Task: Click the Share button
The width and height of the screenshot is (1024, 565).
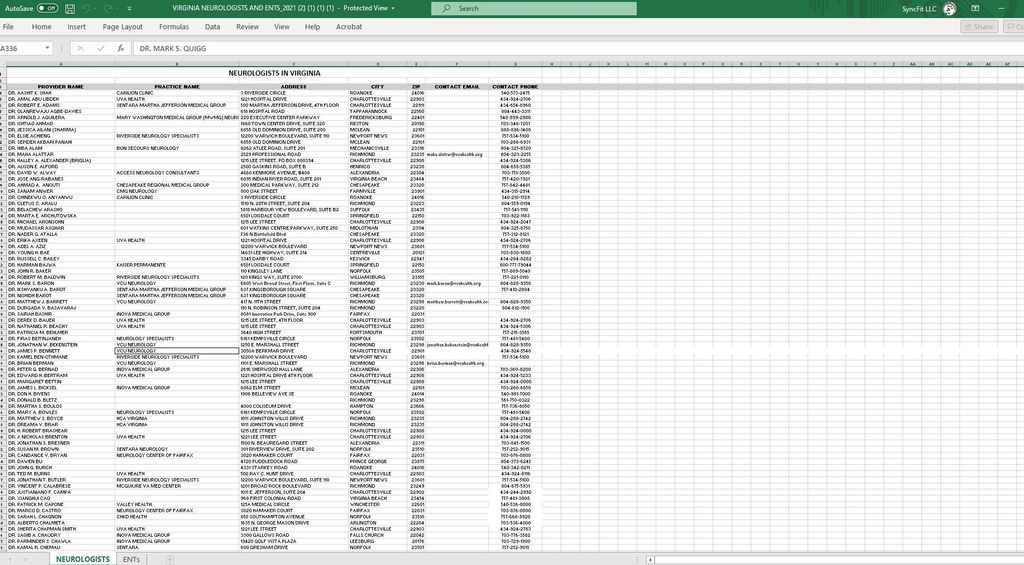Action: click(x=979, y=27)
